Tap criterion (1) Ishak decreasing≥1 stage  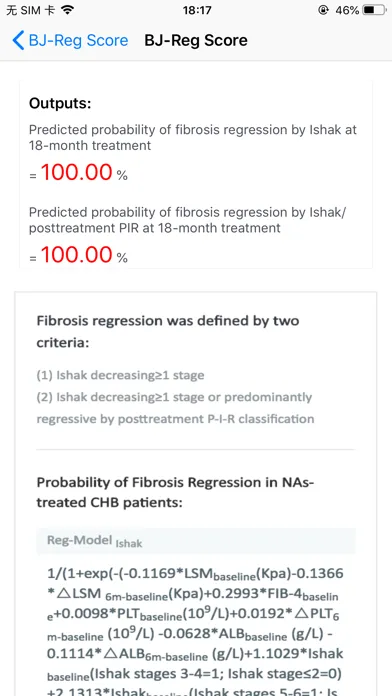(x=120, y=375)
